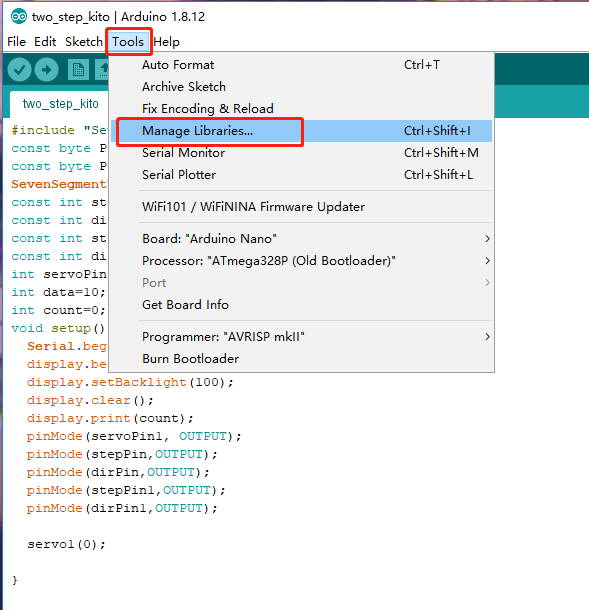Open the Sketch menu
This screenshot has width=589, height=610.
point(84,42)
